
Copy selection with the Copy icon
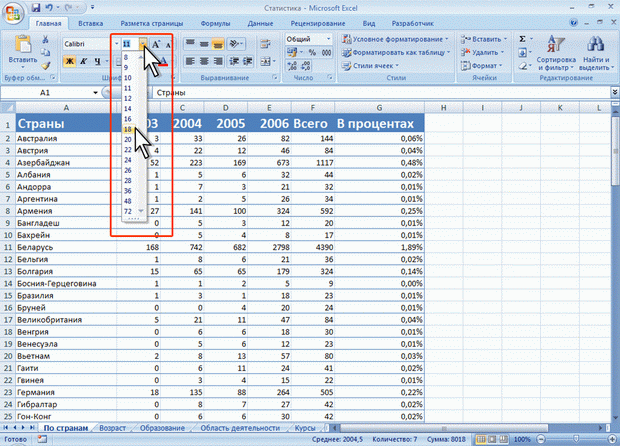(x=45, y=52)
